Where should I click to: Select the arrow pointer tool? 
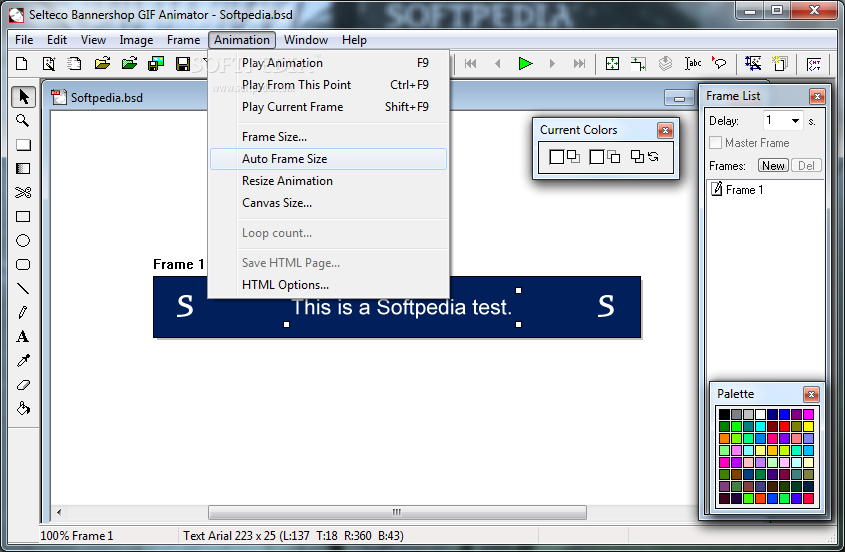[x=23, y=96]
